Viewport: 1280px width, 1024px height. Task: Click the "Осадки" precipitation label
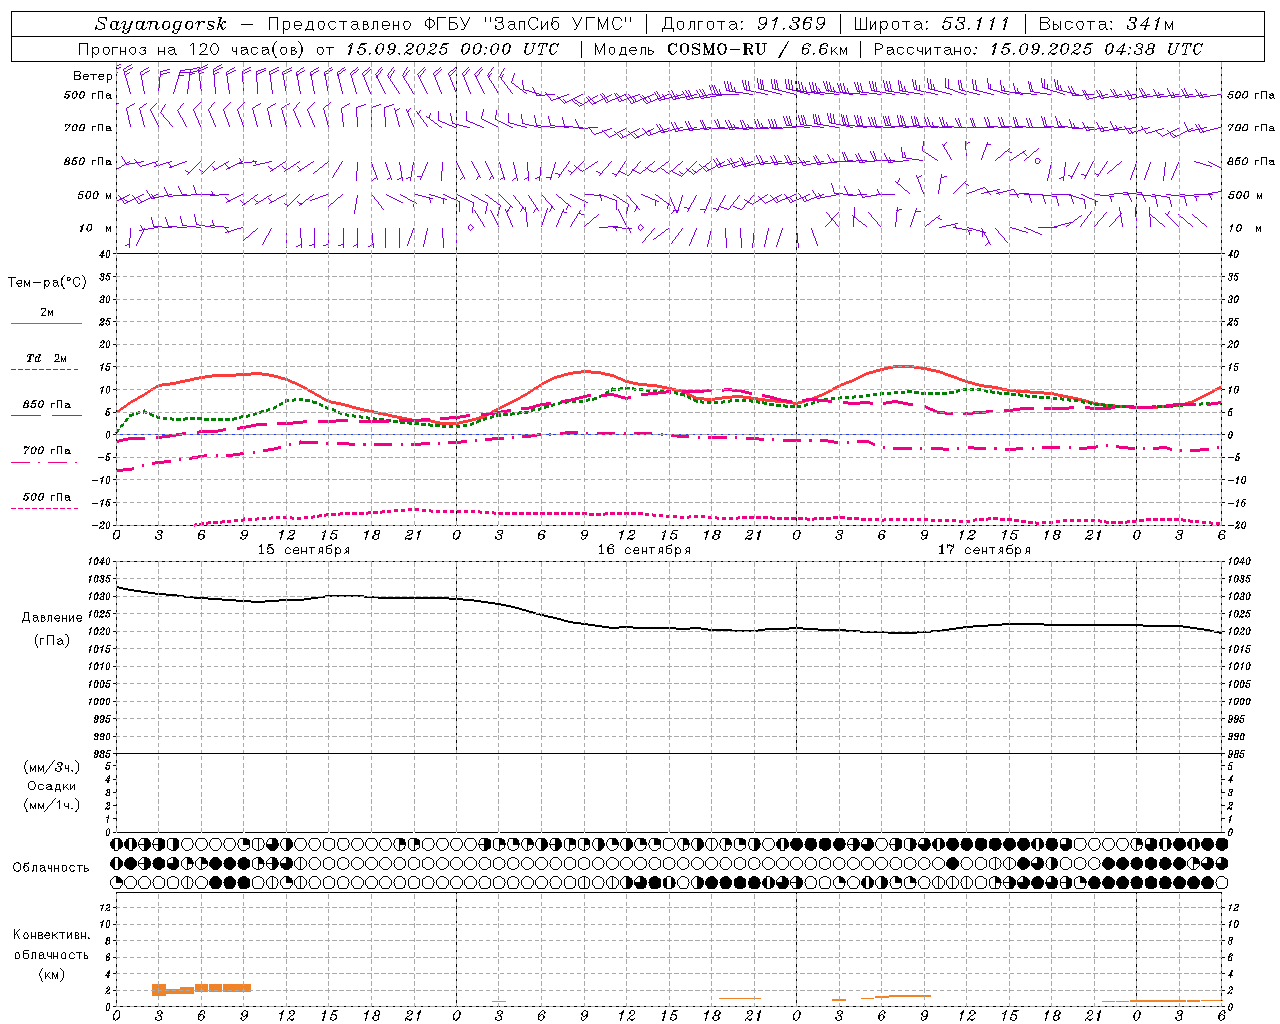(x=51, y=786)
